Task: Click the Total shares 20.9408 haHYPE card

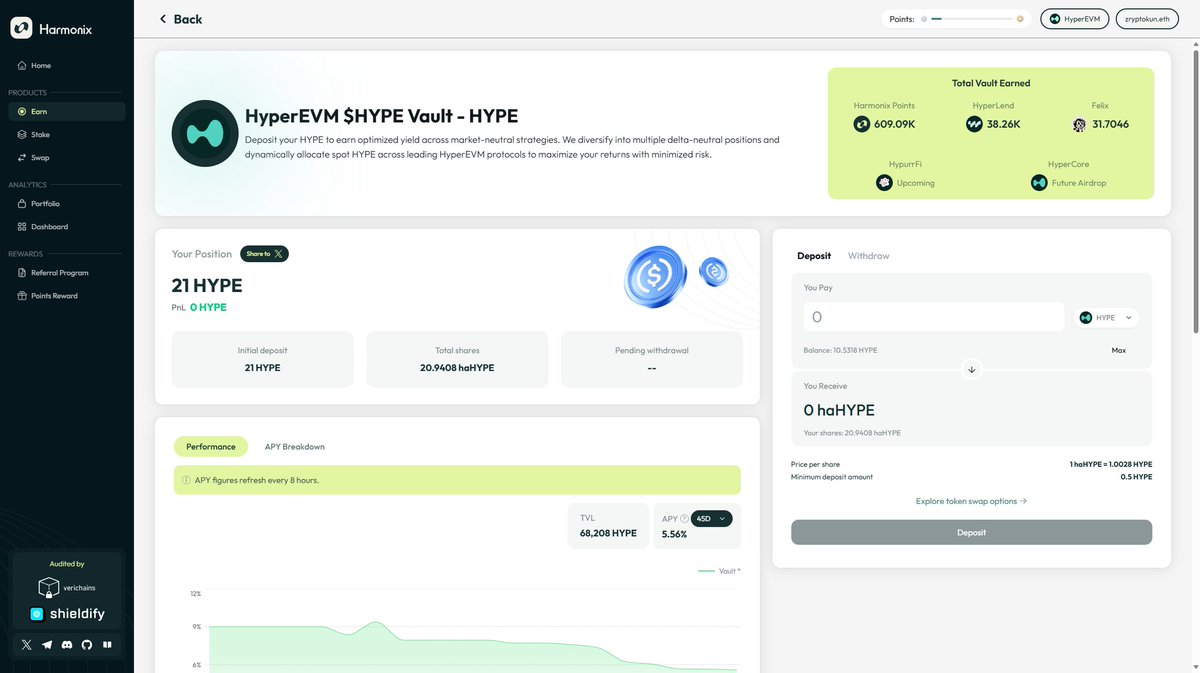Action: 457,359
